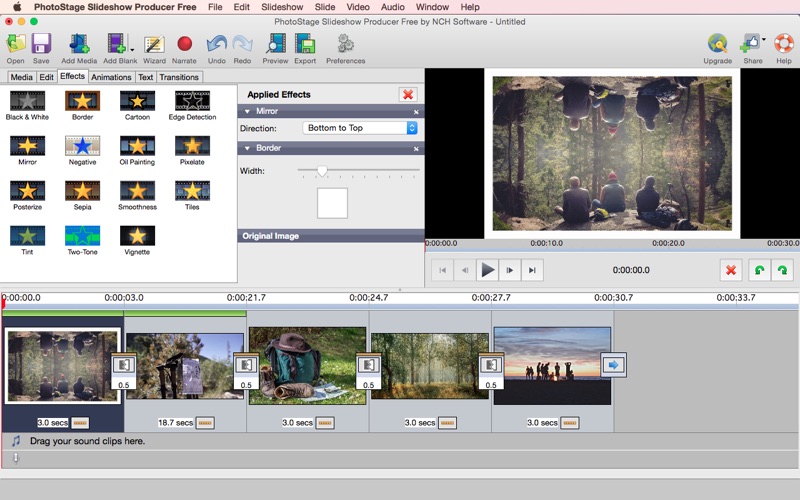800x500 pixels.
Task: Switch to the Text tab
Action: tap(145, 77)
